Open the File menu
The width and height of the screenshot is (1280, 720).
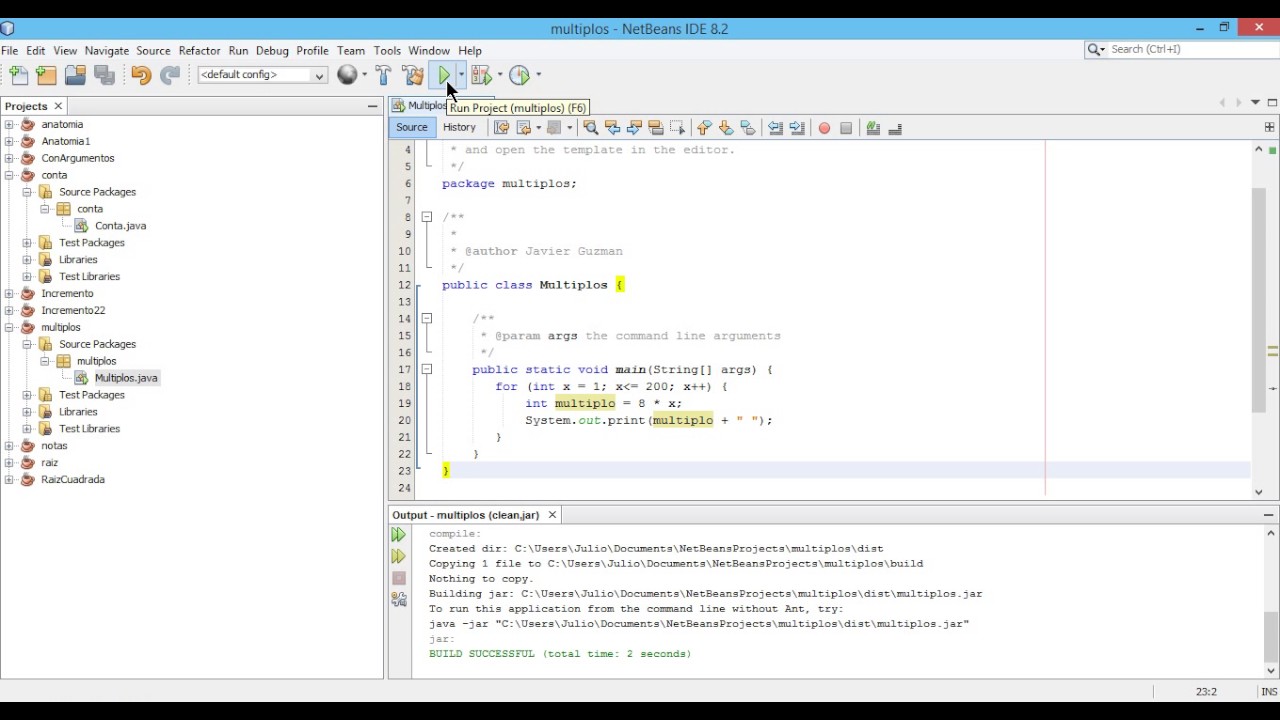coord(9,51)
